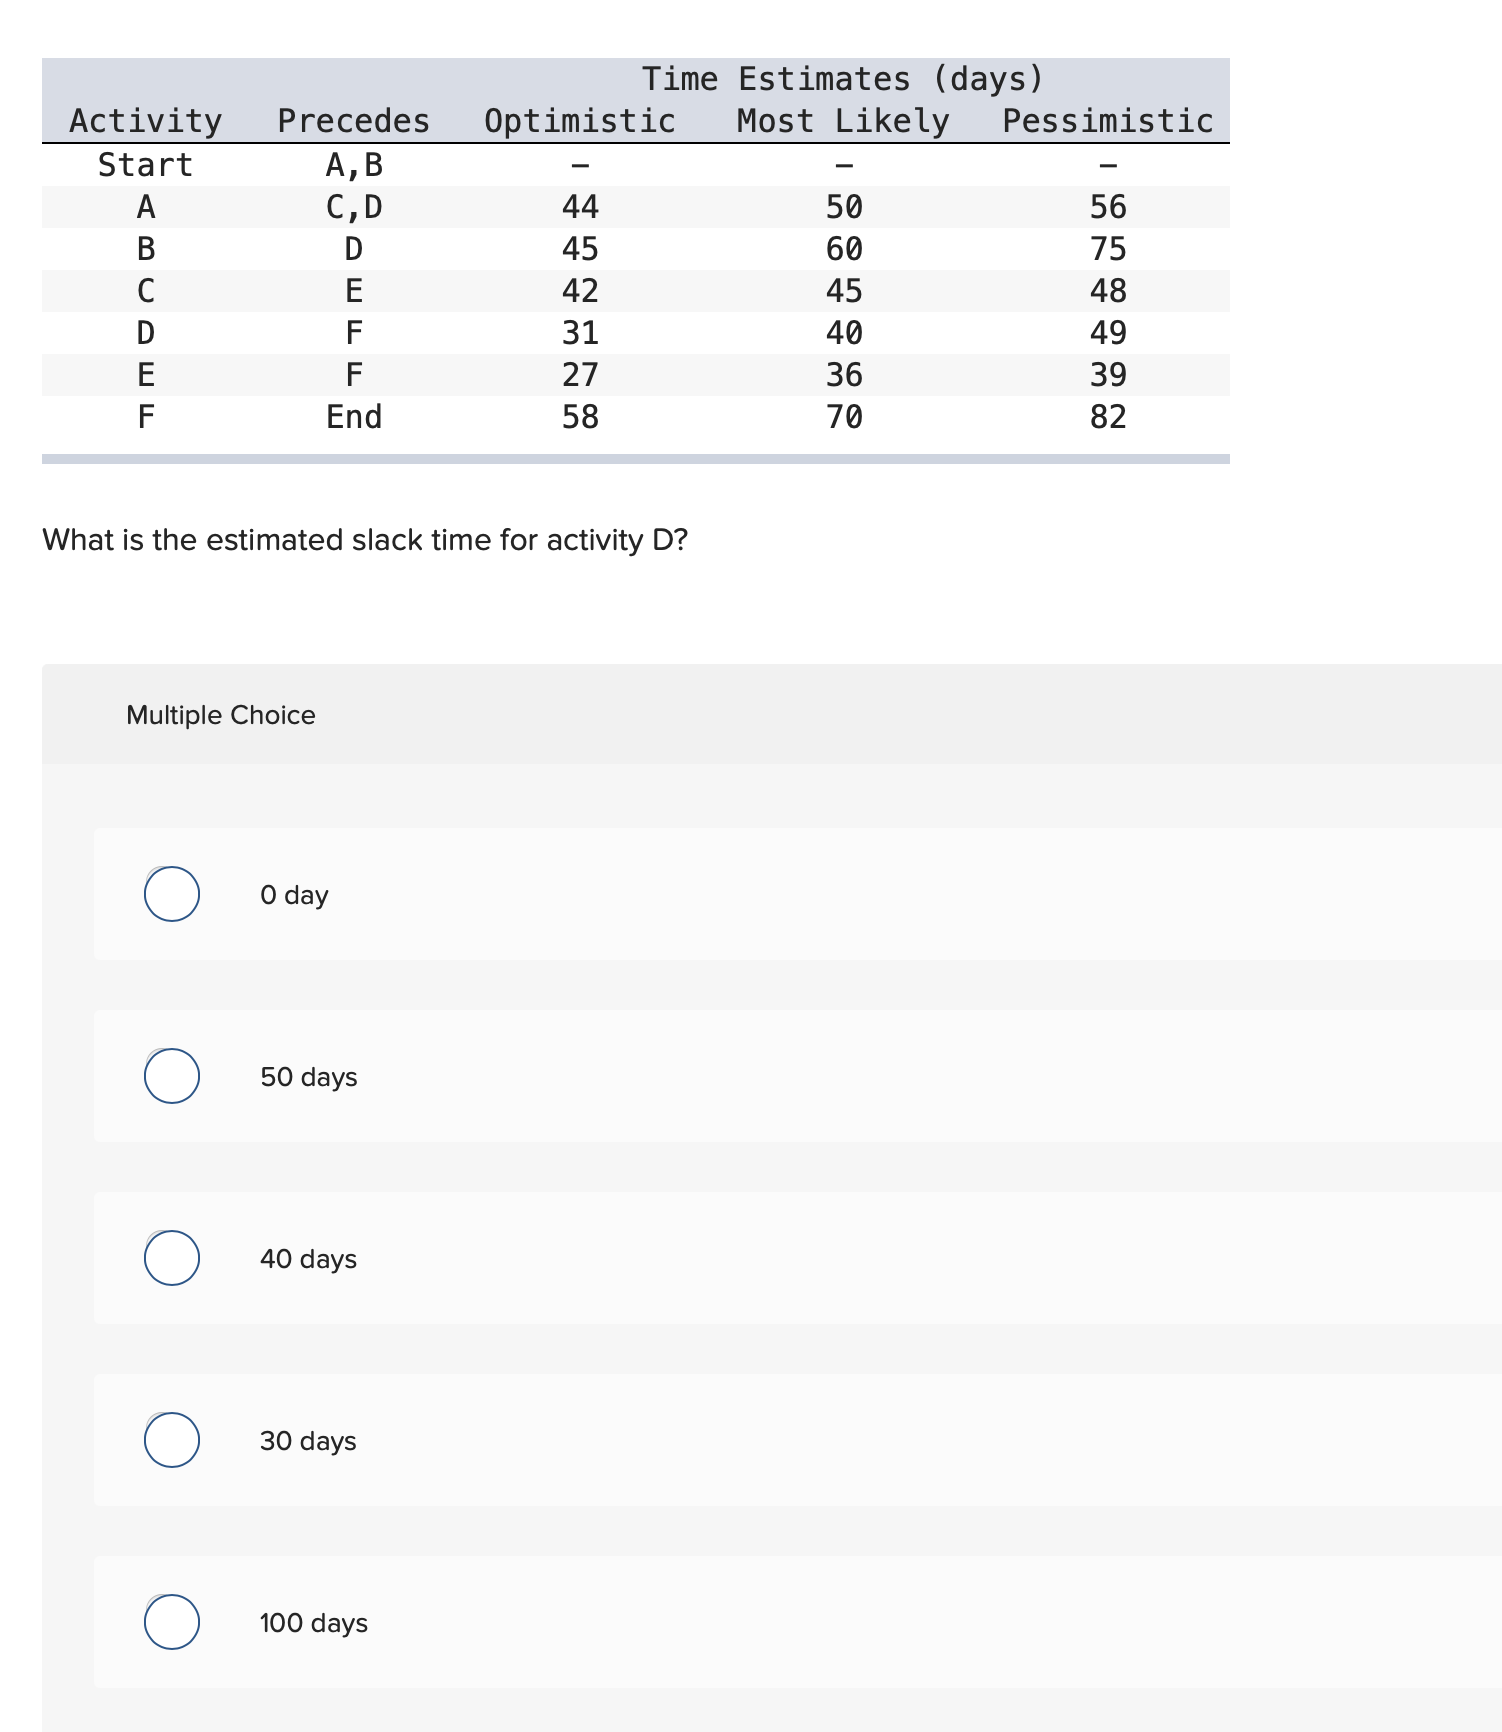Click the "Activity" column header
This screenshot has height=1732, width=1502.
(x=145, y=120)
